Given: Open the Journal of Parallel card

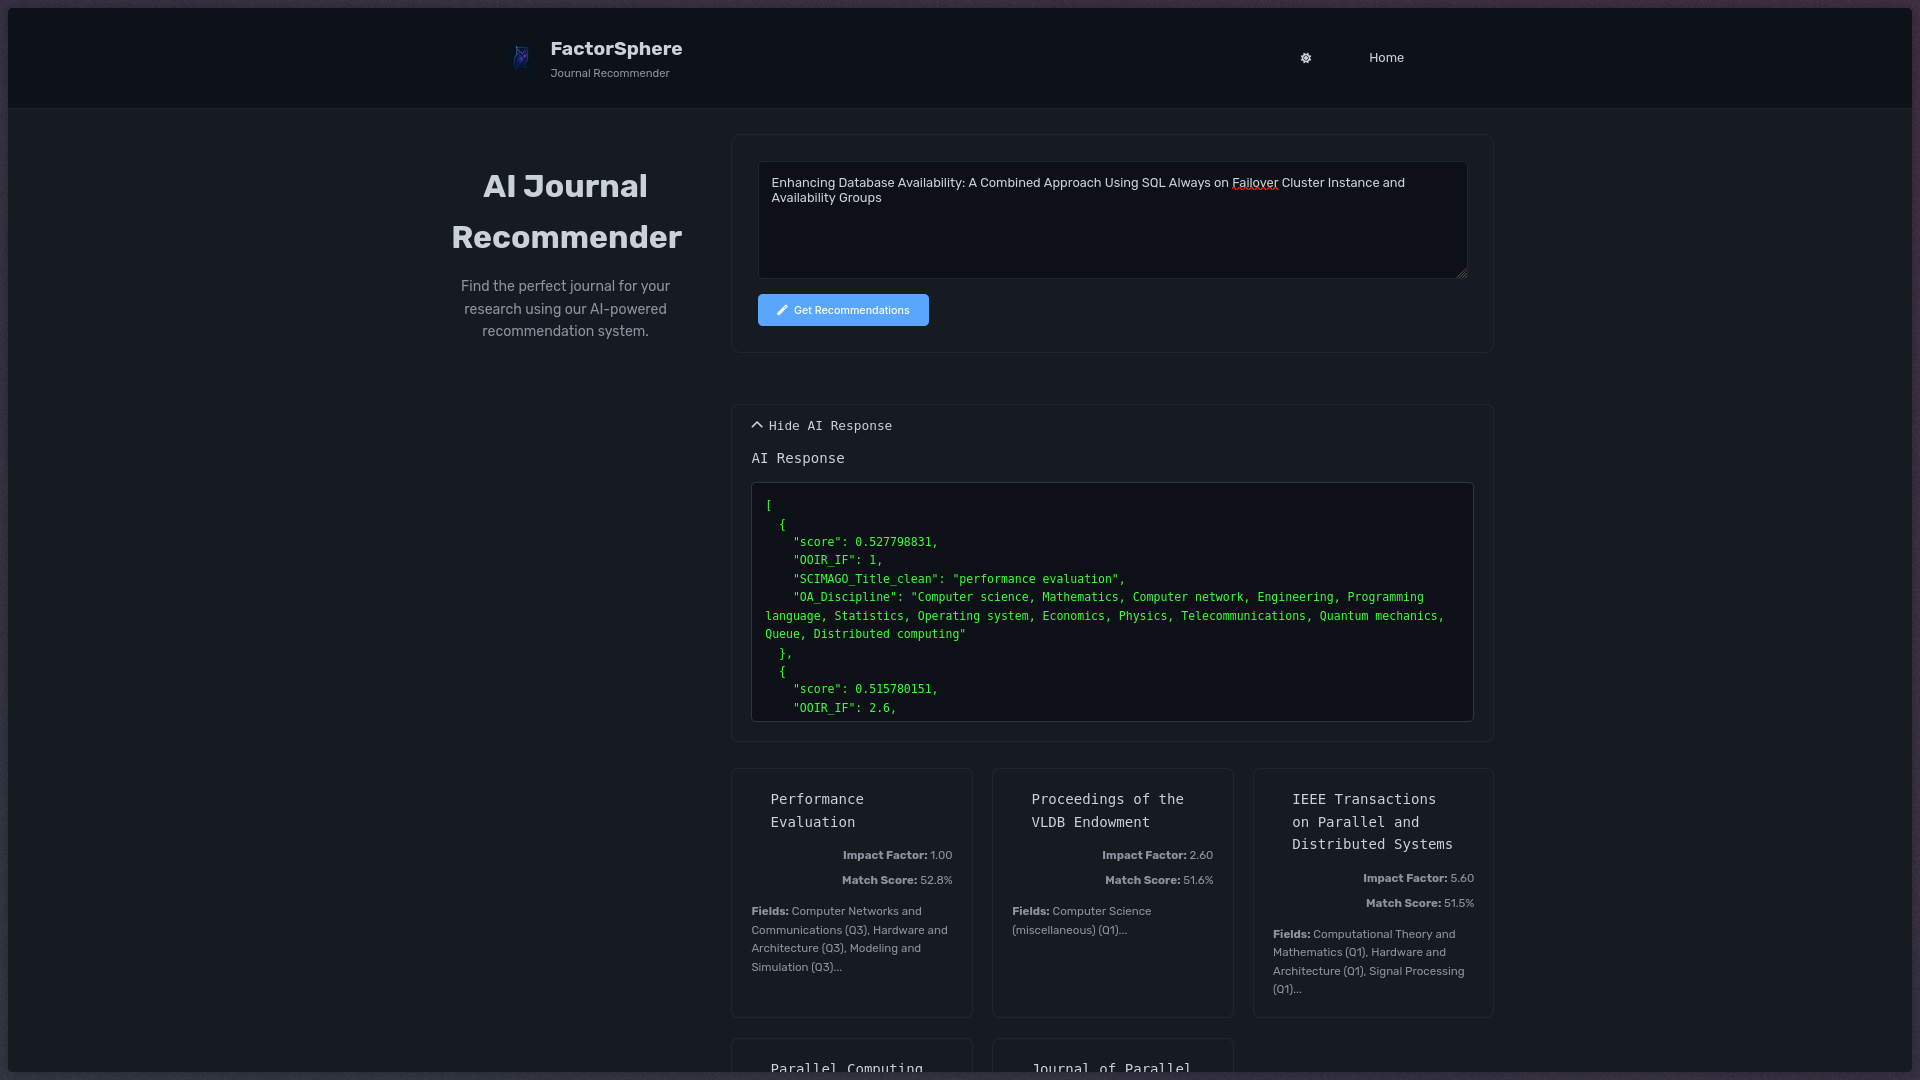Looking at the screenshot, I should [1111, 1067].
